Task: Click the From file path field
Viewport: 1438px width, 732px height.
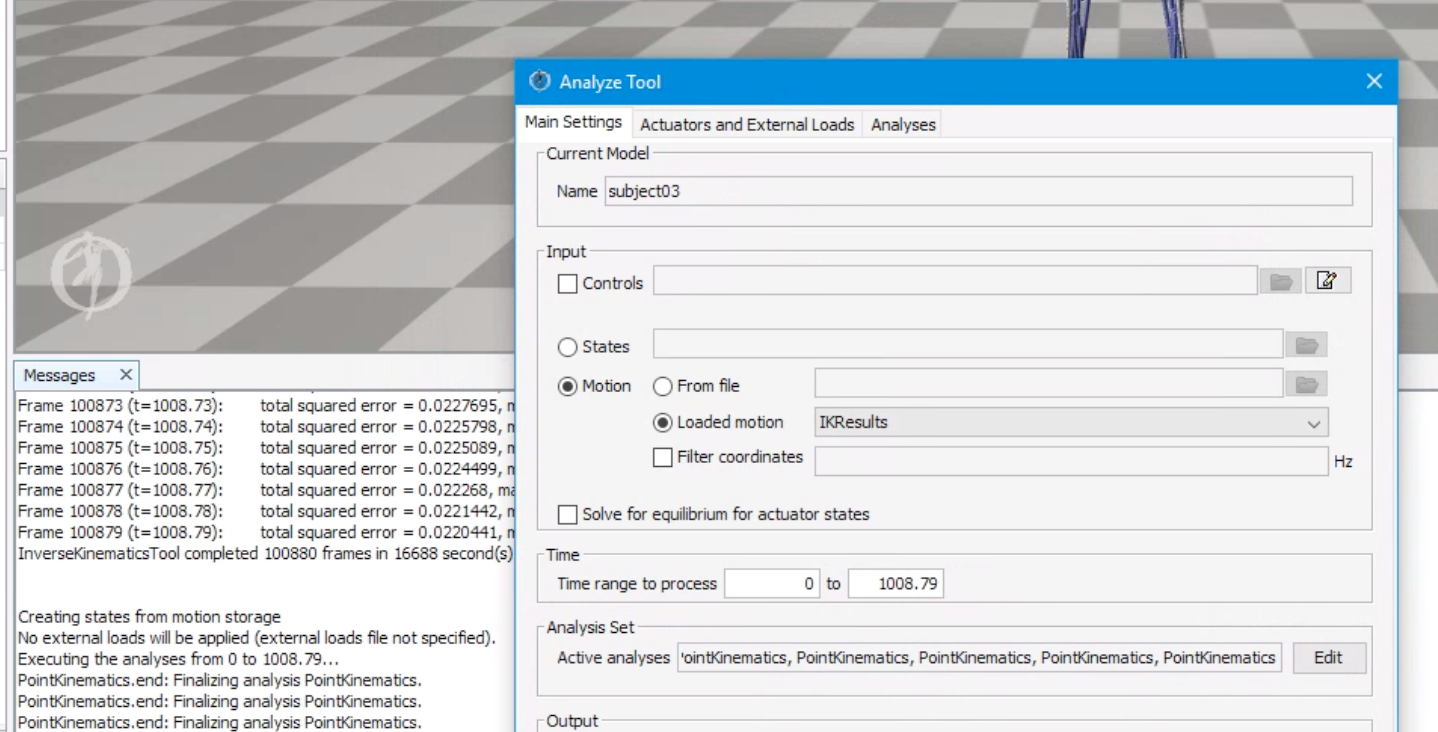Action: point(1049,384)
